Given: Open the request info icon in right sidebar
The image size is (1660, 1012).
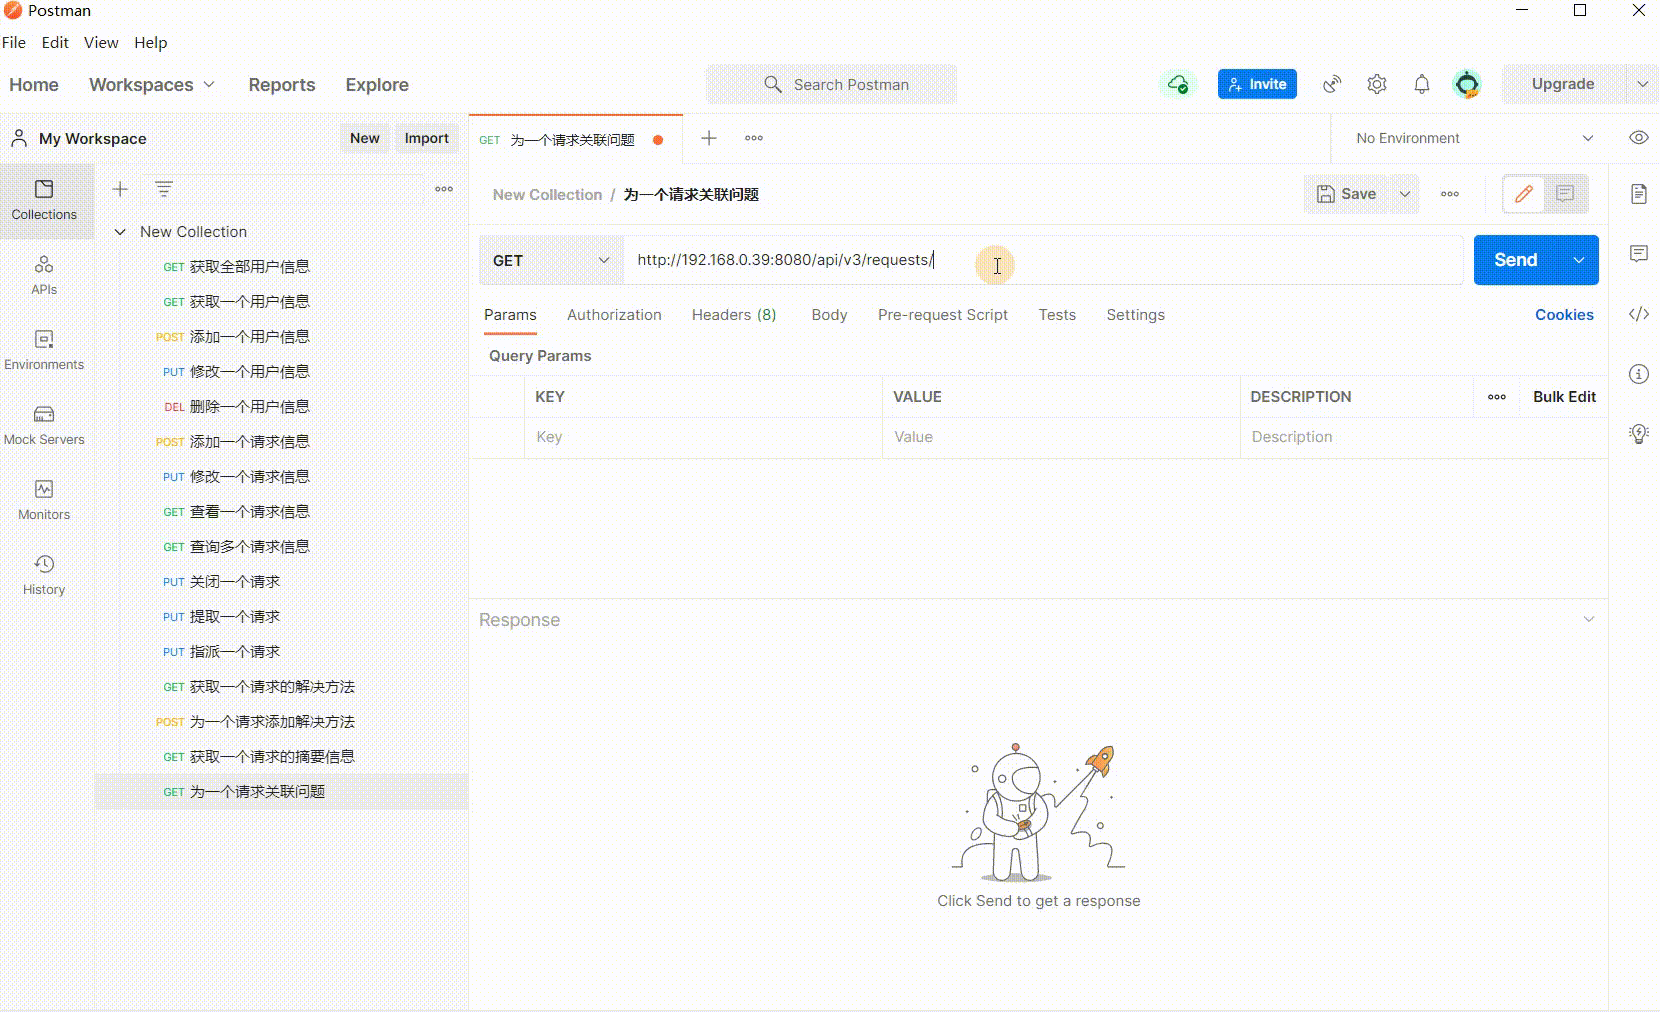Looking at the screenshot, I should click(x=1638, y=374).
